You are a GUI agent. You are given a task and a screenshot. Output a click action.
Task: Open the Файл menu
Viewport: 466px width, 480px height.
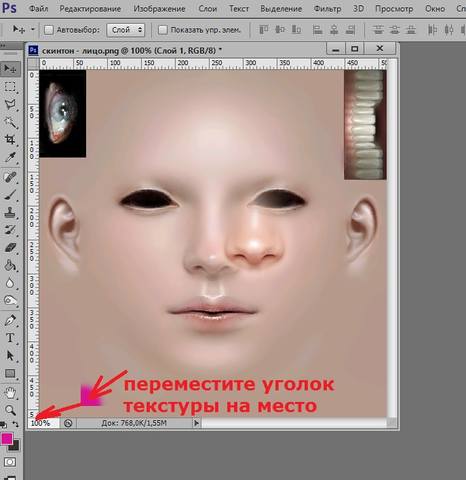38,9
